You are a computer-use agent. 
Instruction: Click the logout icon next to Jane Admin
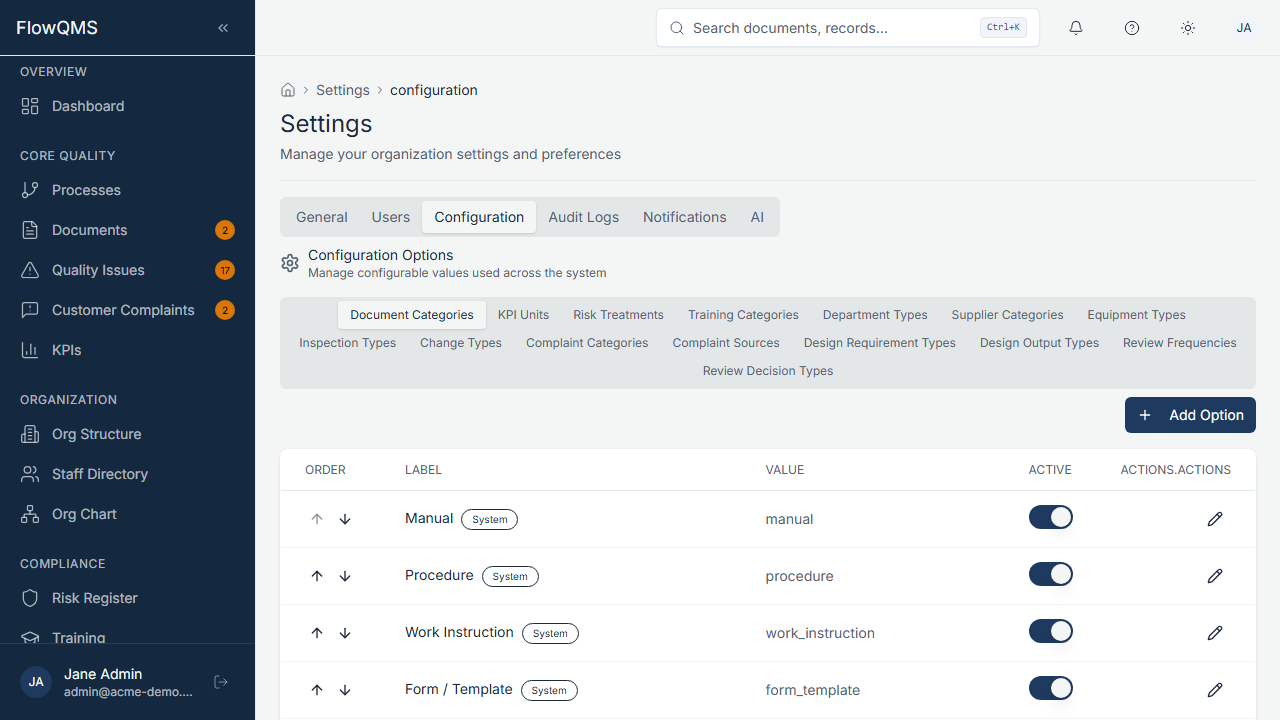coord(220,681)
